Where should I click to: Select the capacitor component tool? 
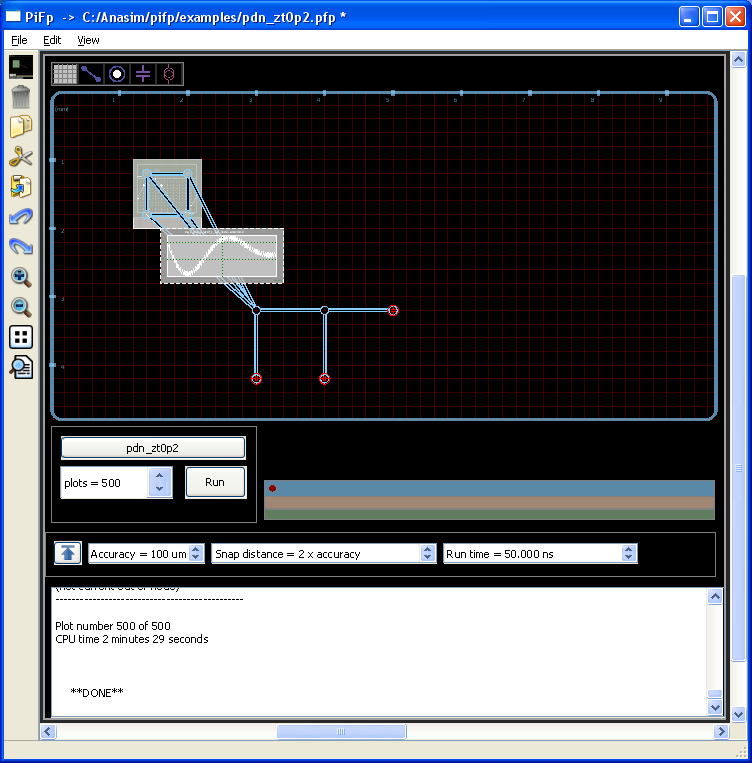143,74
